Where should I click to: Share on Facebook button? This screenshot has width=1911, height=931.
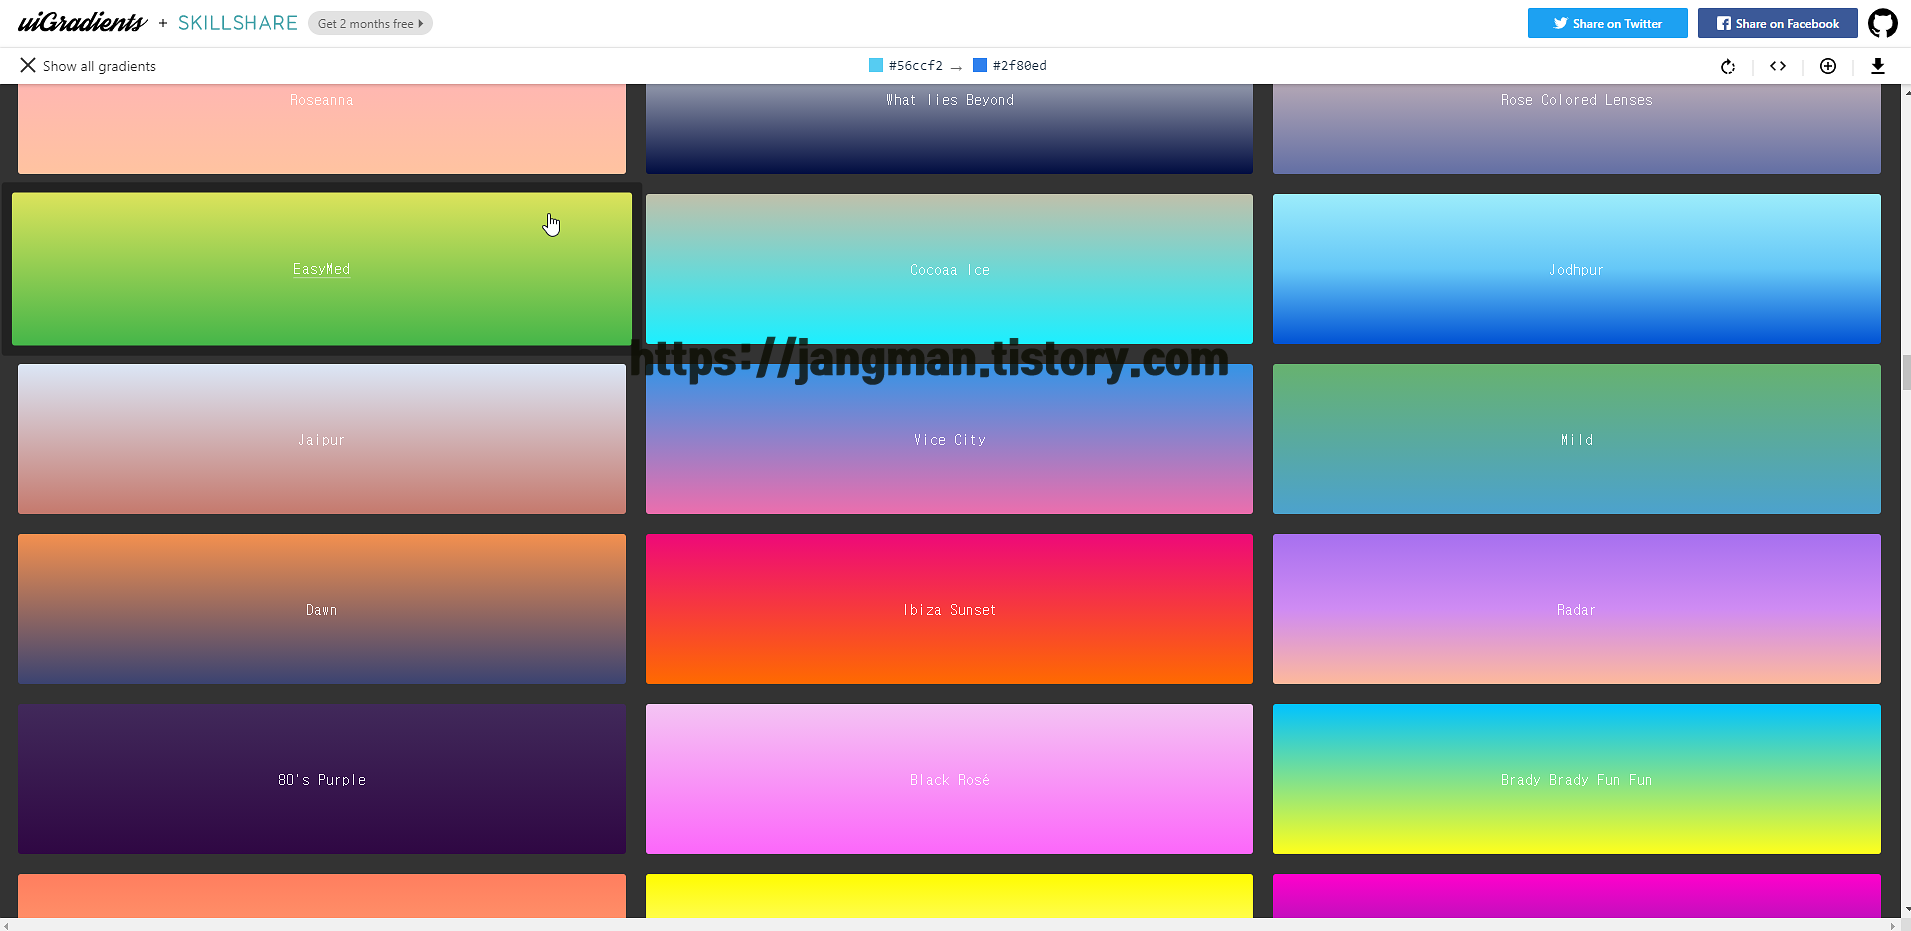pos(1777,23)
